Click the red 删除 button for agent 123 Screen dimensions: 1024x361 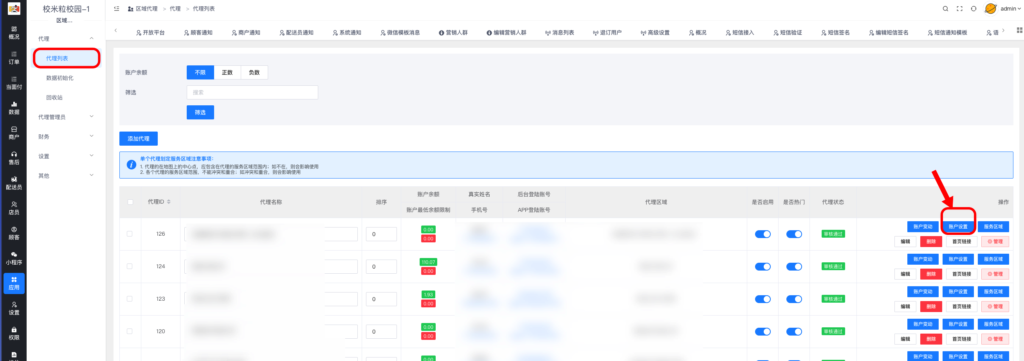click(931, 306)
